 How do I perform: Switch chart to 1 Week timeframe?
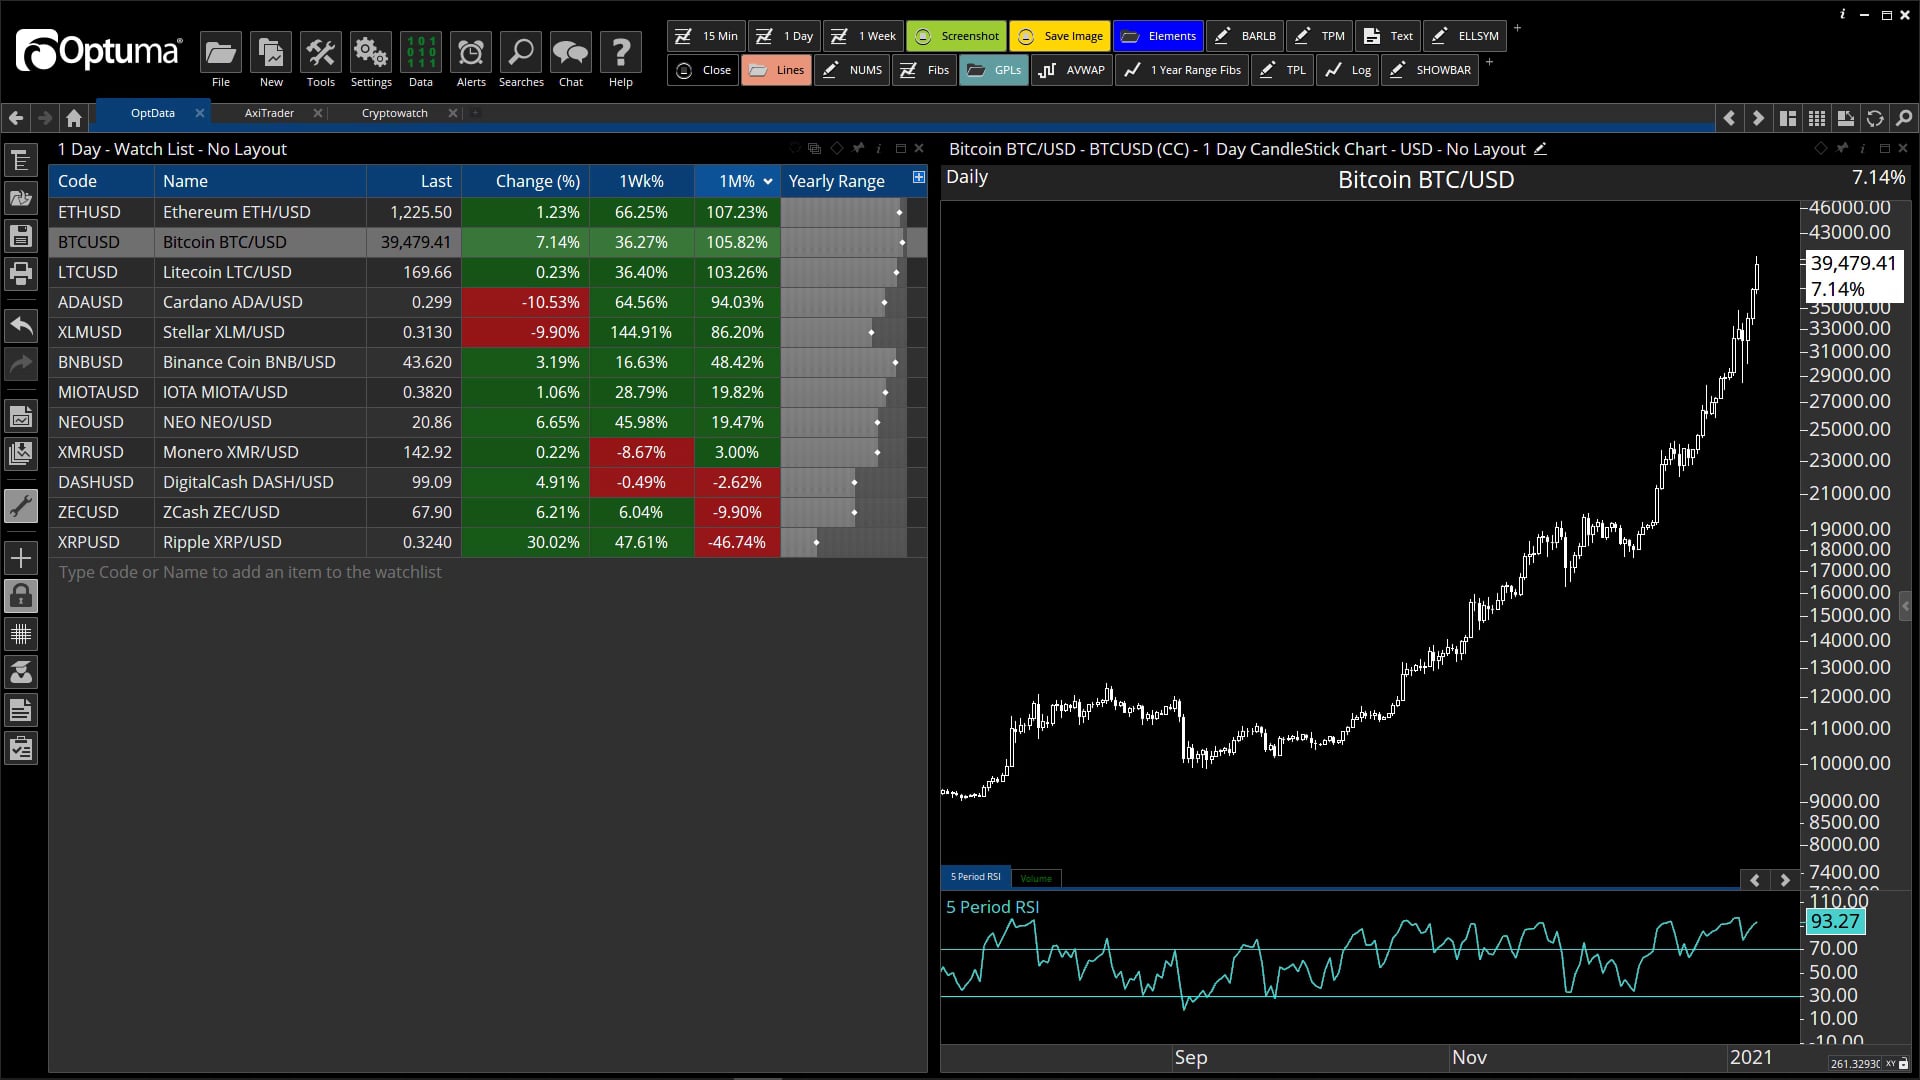[864, 36]
